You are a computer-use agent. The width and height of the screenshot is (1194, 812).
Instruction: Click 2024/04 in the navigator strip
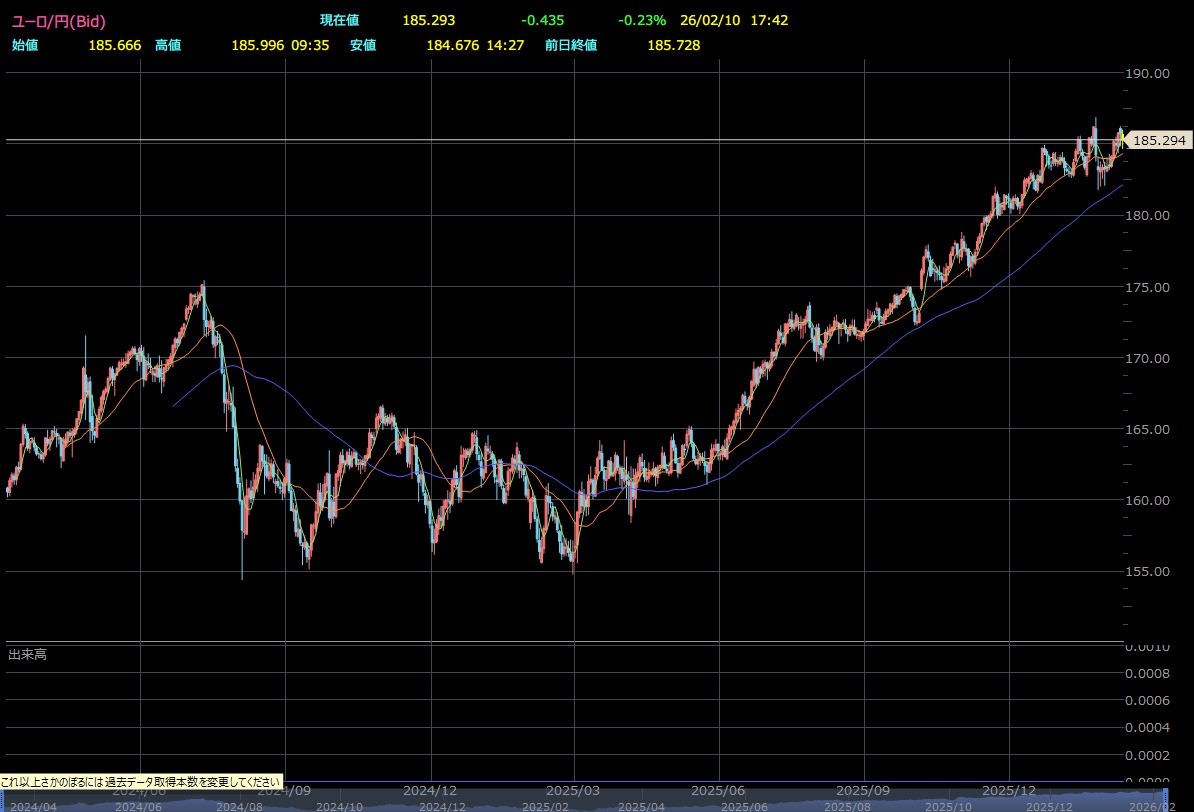34,806
